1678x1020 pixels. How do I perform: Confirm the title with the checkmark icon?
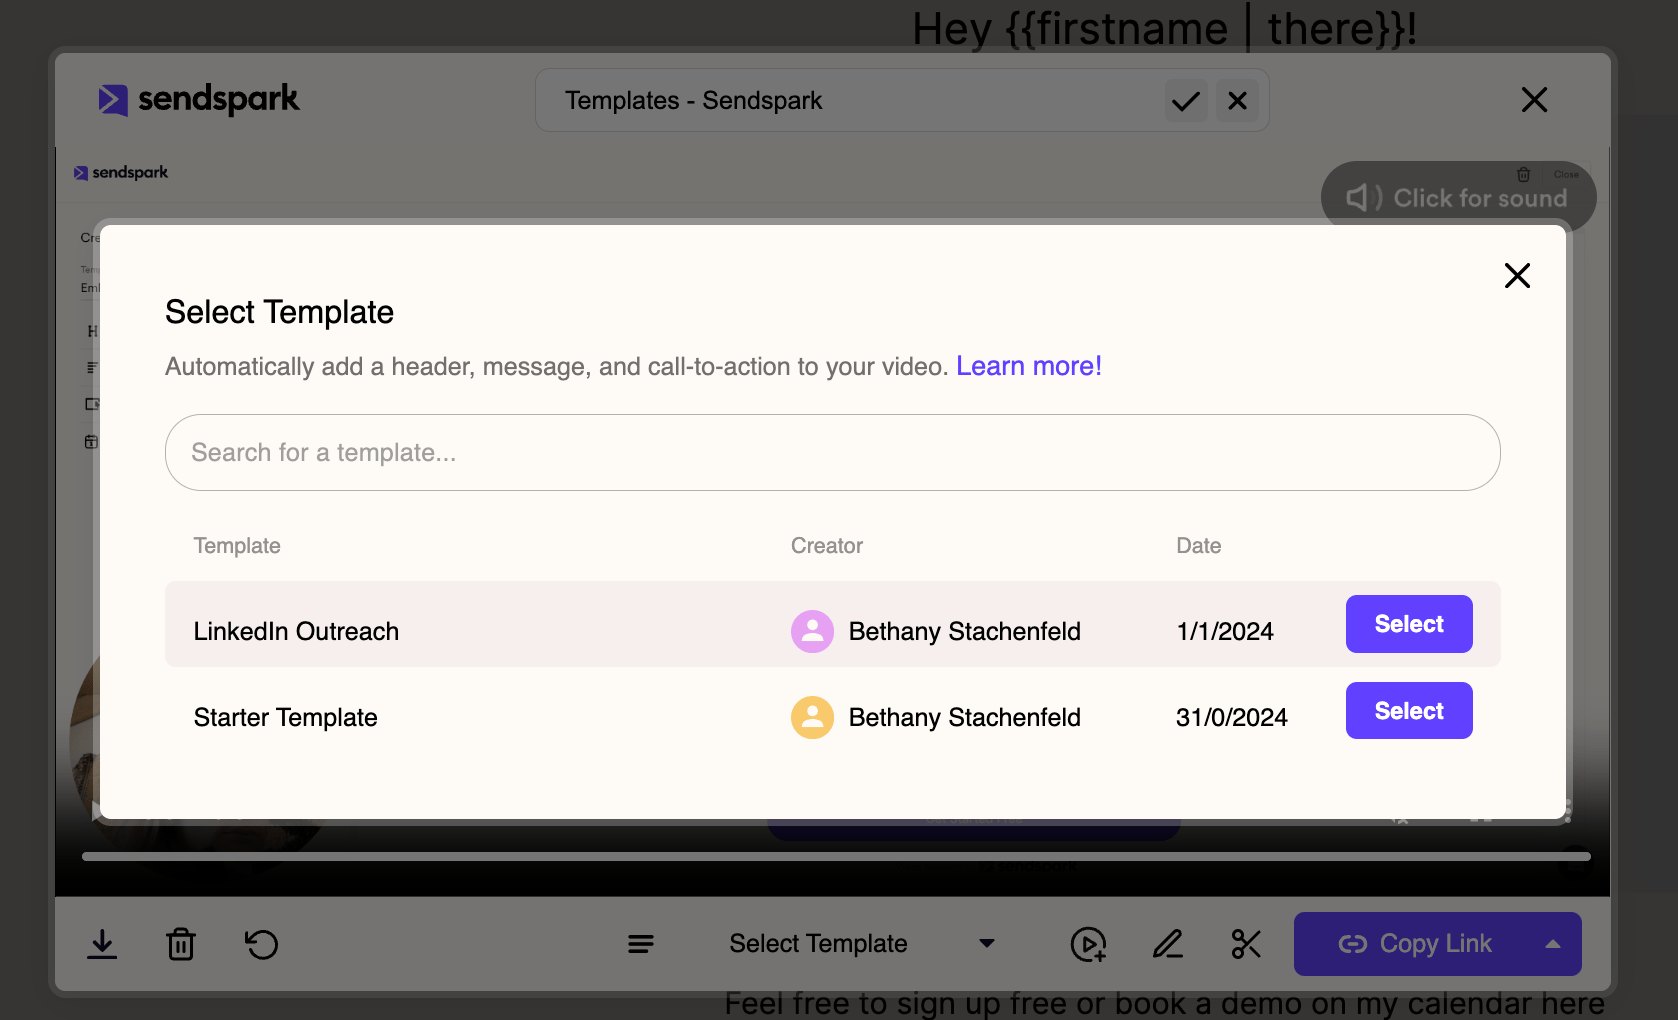coord(1186,101)
